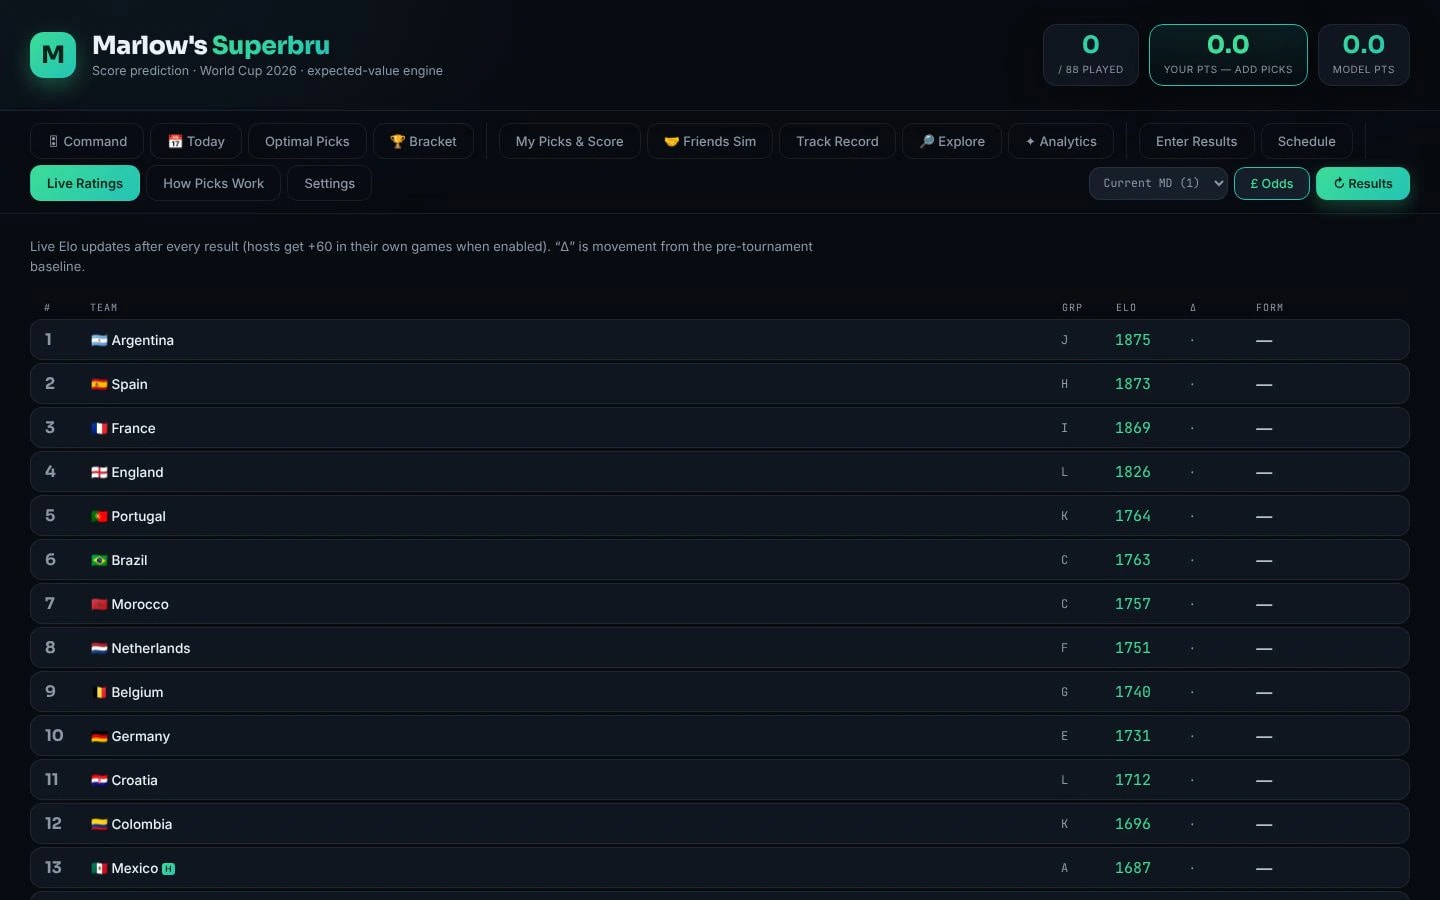Click the Belgium flag icon
The height and width of the screenshot is (900, 1440).
click(99, 692)
